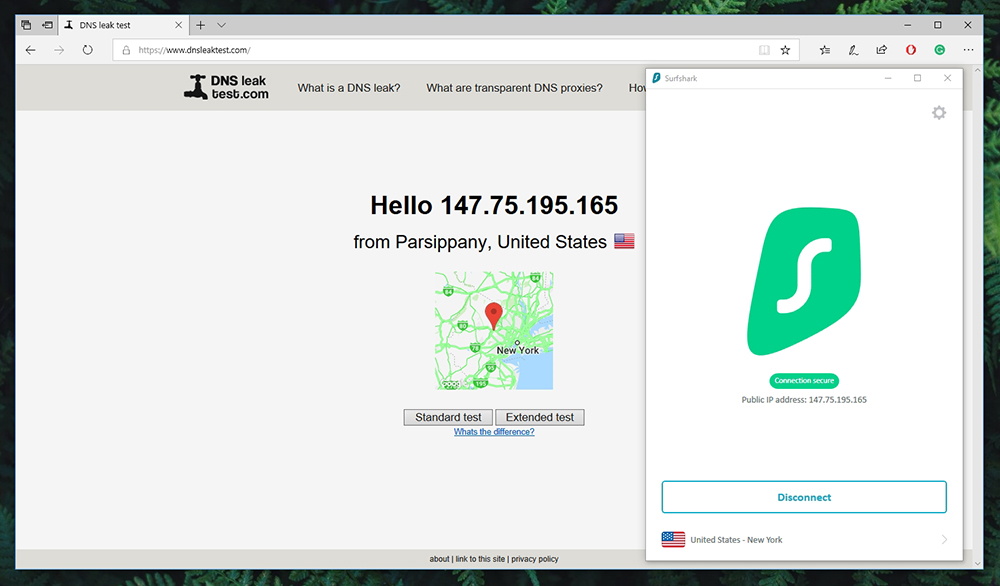Go back using the browser back arrow

click(30, 50)
